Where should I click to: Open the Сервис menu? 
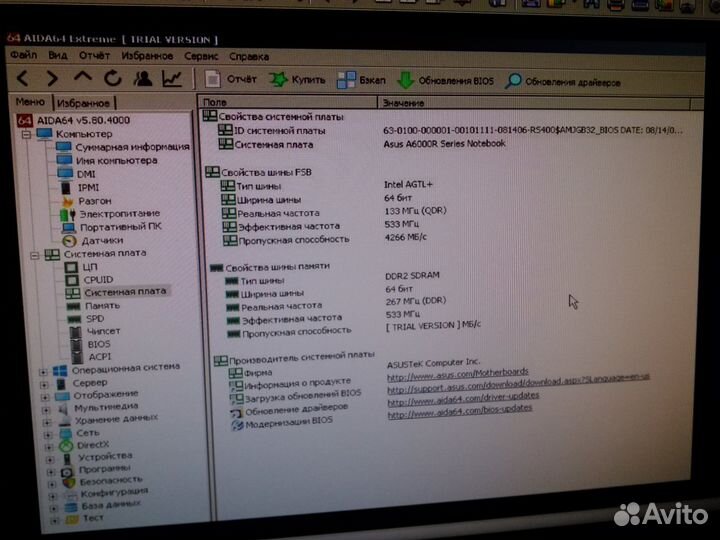[x=201, y=56]
